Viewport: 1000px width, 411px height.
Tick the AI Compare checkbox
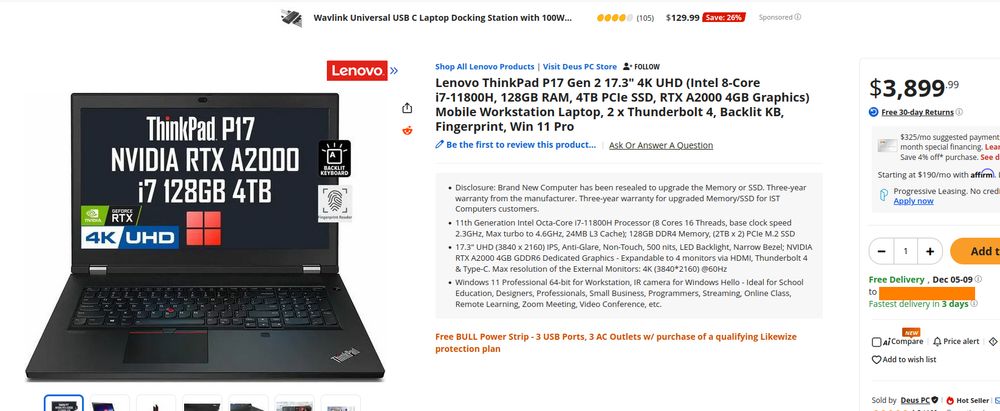click(x=876, y=342)
